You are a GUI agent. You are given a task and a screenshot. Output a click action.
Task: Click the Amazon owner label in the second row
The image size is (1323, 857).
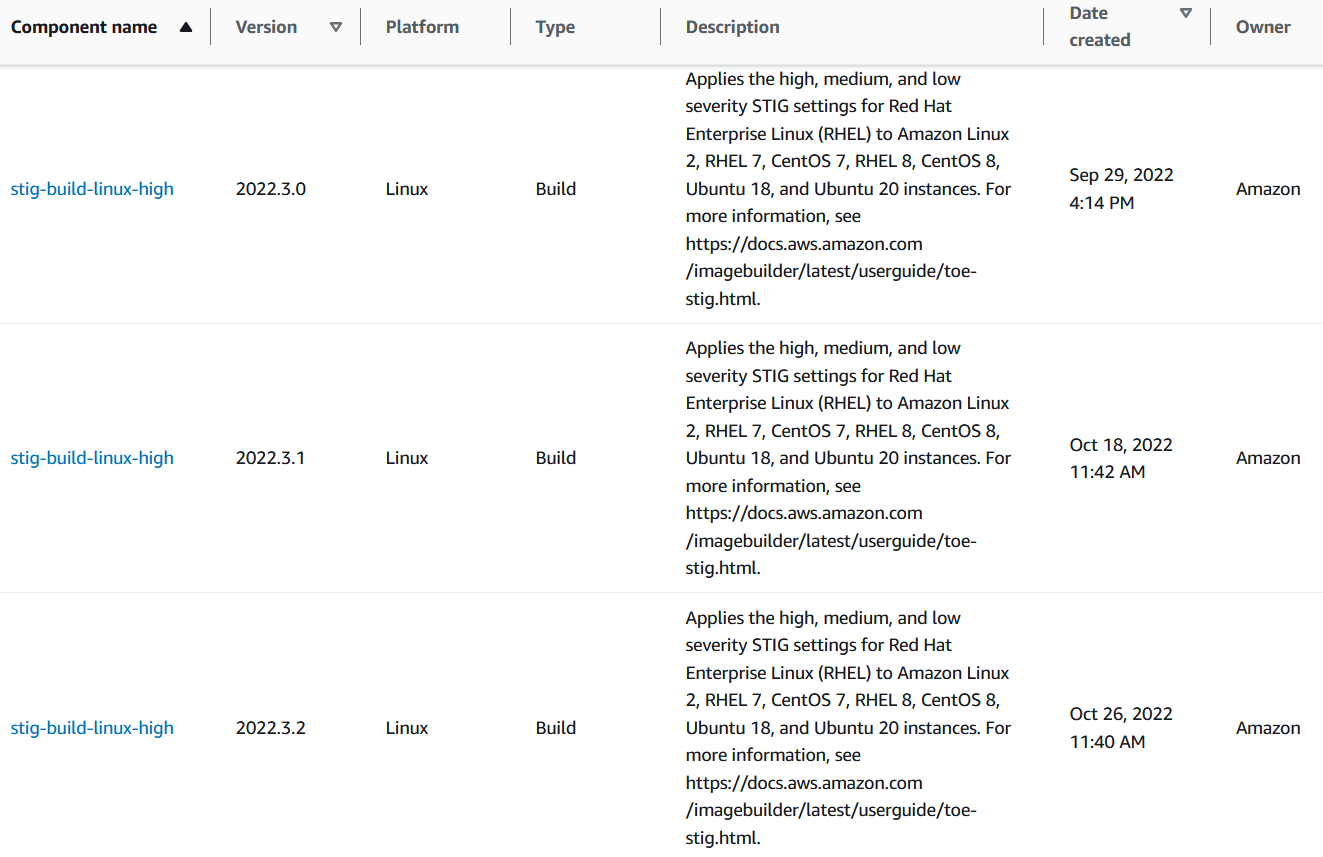1268,457
